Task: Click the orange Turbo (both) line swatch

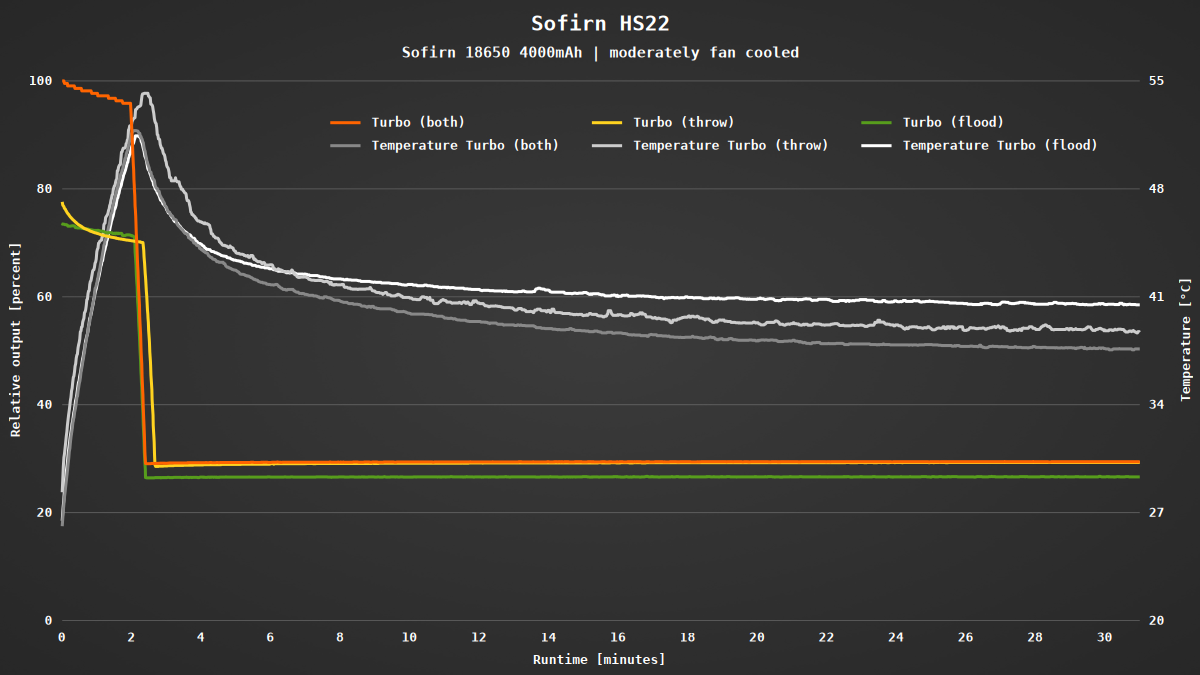Action: [x=346, y=123]
